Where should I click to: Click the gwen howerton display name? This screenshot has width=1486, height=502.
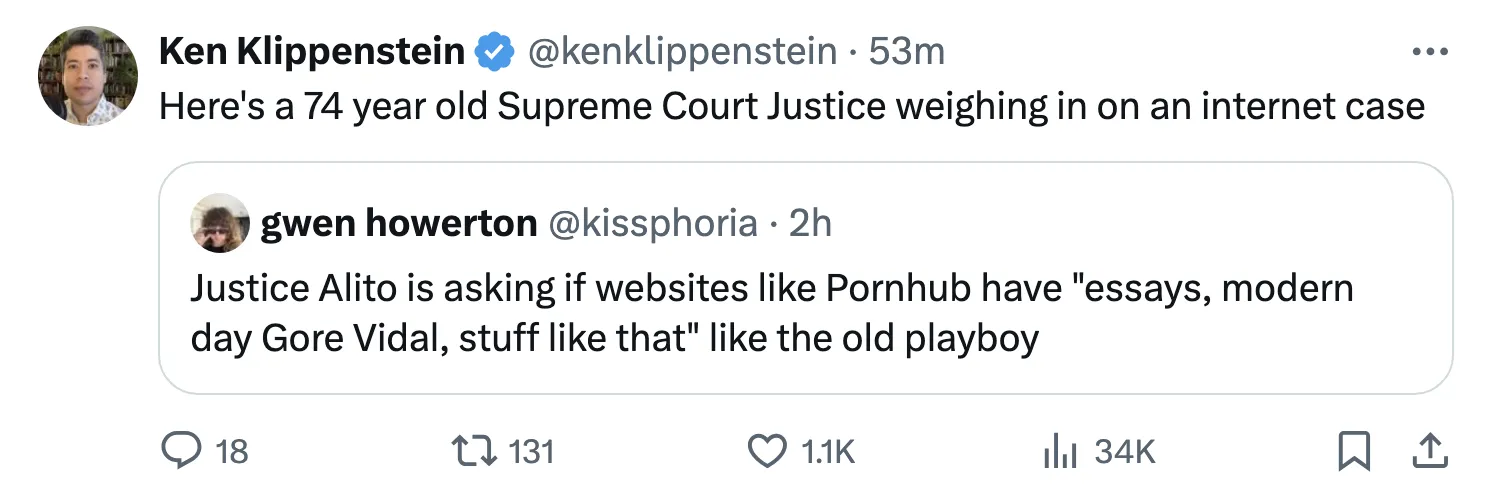(x=398, y=223)
